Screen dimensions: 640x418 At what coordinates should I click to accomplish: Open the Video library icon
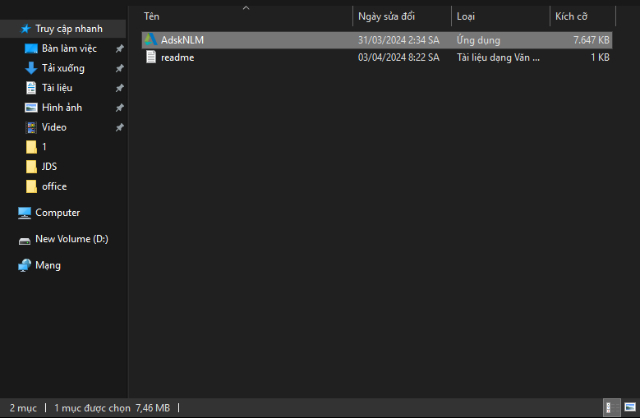pos(31,127)
